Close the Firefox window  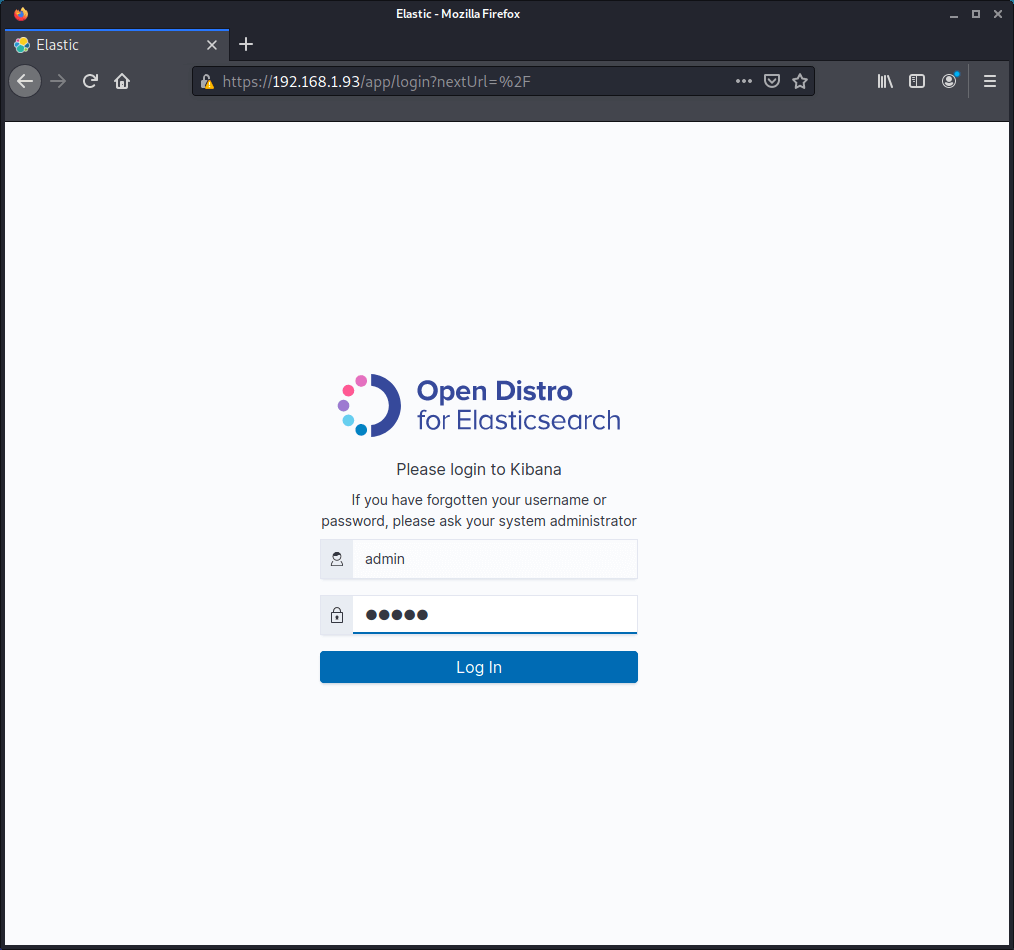[x=998, y=14]
